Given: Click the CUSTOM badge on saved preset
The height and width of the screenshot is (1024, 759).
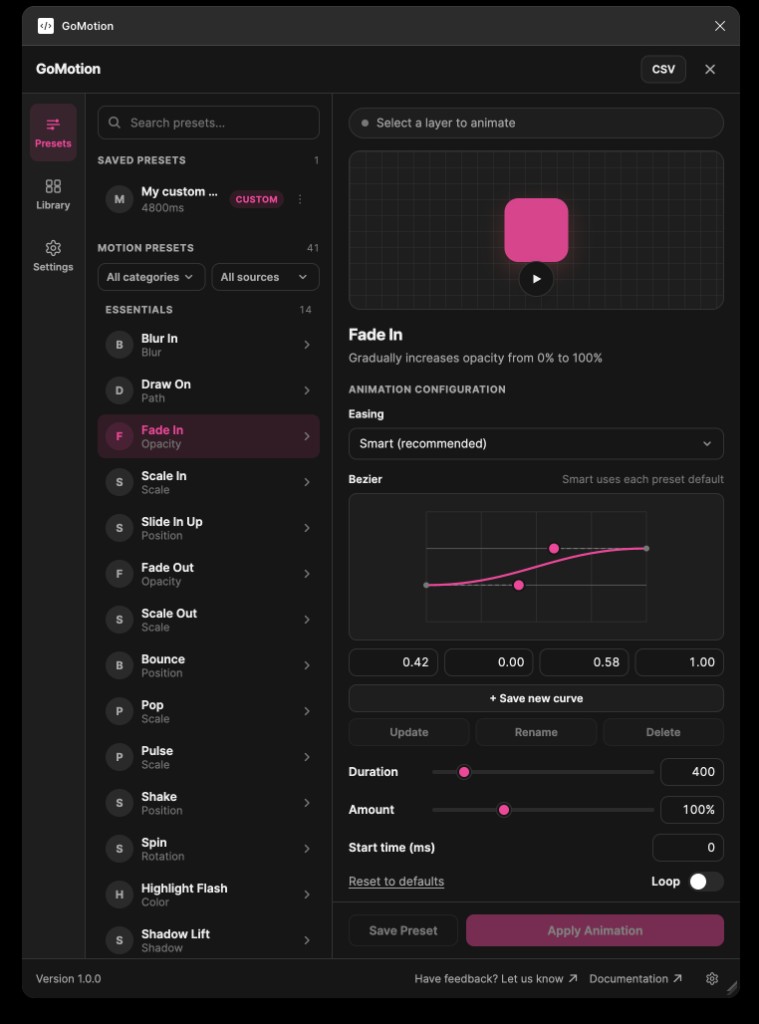Looking at the screenshot, I should pyautogui.click(x=256, y=199).
